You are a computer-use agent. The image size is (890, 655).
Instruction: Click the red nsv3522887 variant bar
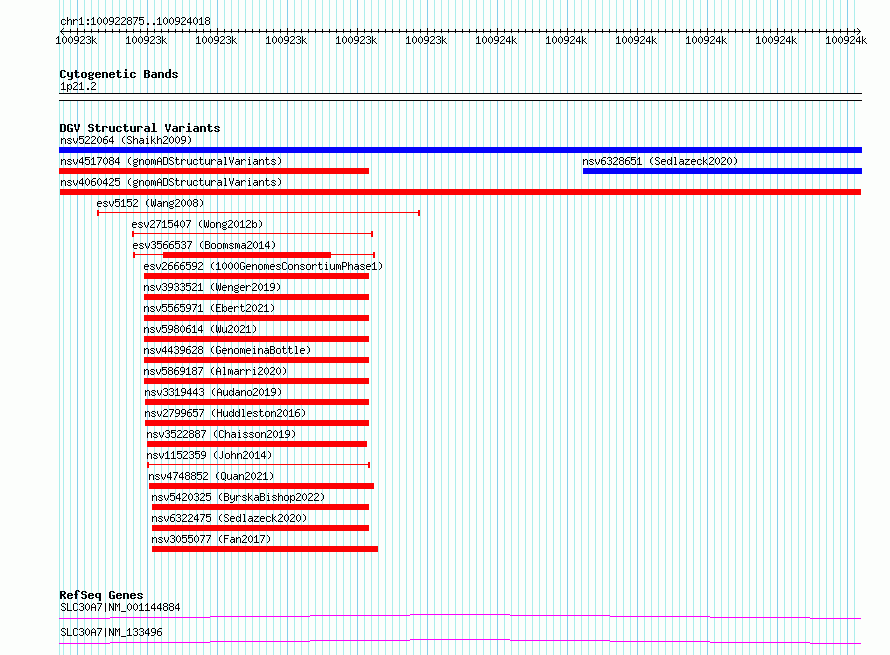coord(257,444)
